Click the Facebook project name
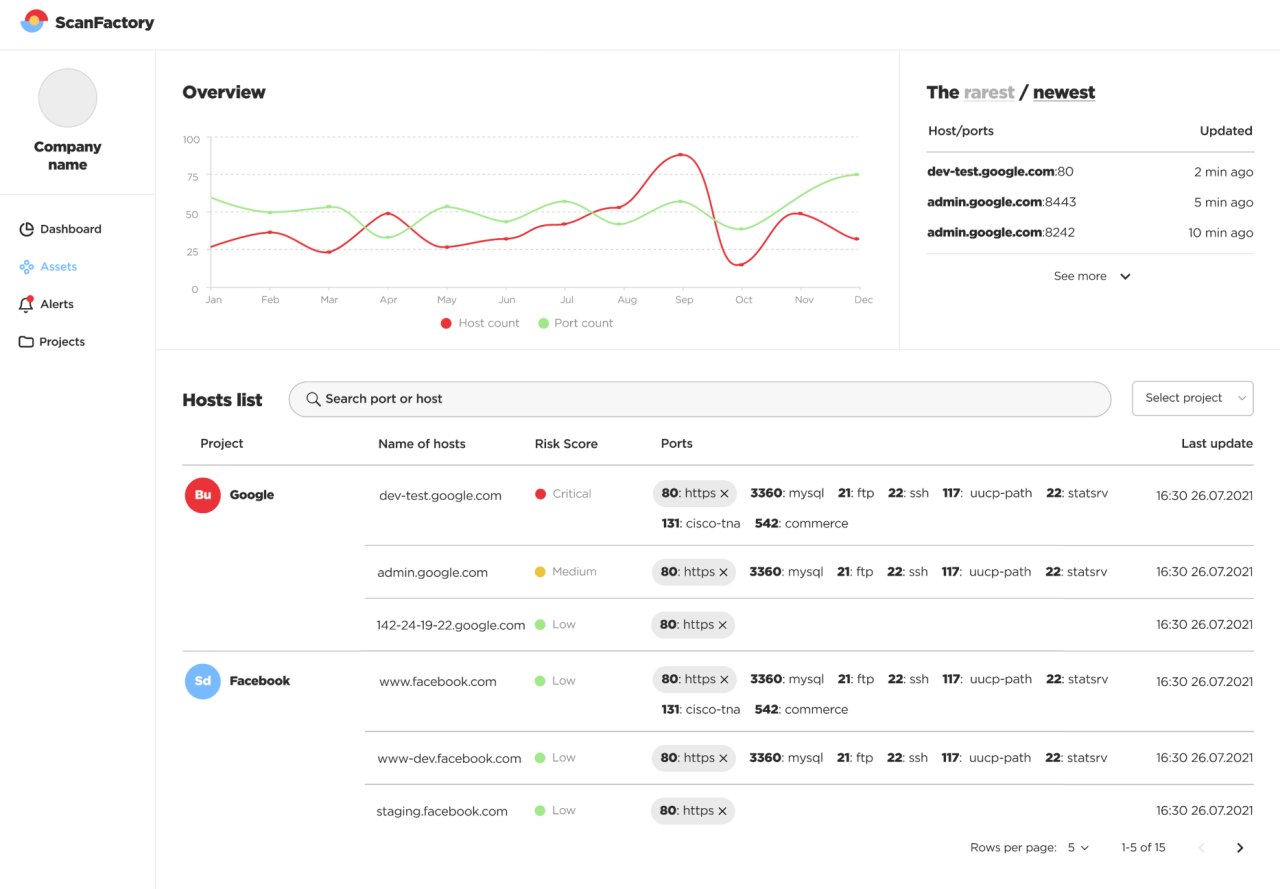1280x889 pixels. (x=260, y=681)
